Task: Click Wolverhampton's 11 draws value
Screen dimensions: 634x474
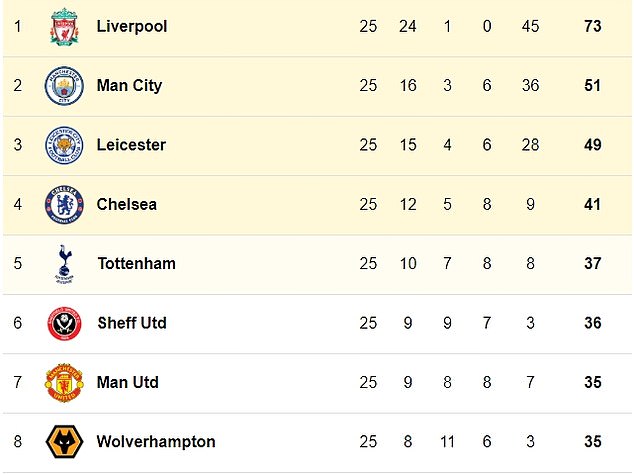Action: tap(447, 442)
